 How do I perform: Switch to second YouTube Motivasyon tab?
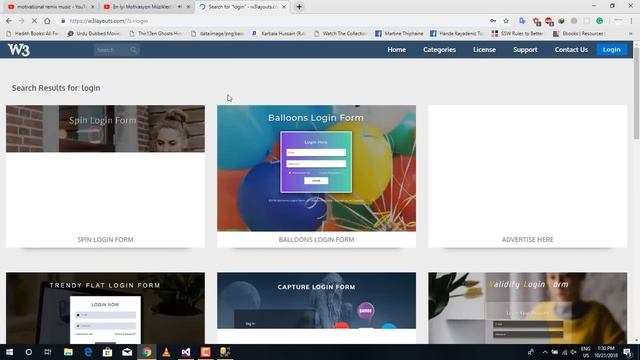click(x=146, y=7)
